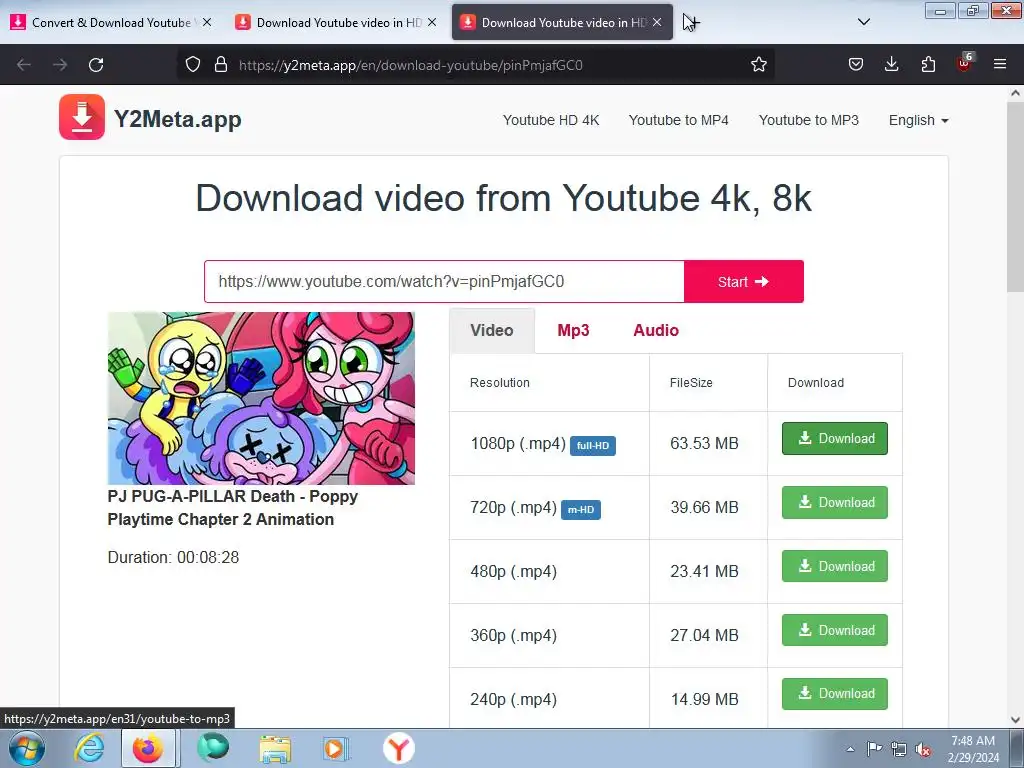Open the extensions puzzle icon
The image size is (1024, 768).
[x=928, y=64]
